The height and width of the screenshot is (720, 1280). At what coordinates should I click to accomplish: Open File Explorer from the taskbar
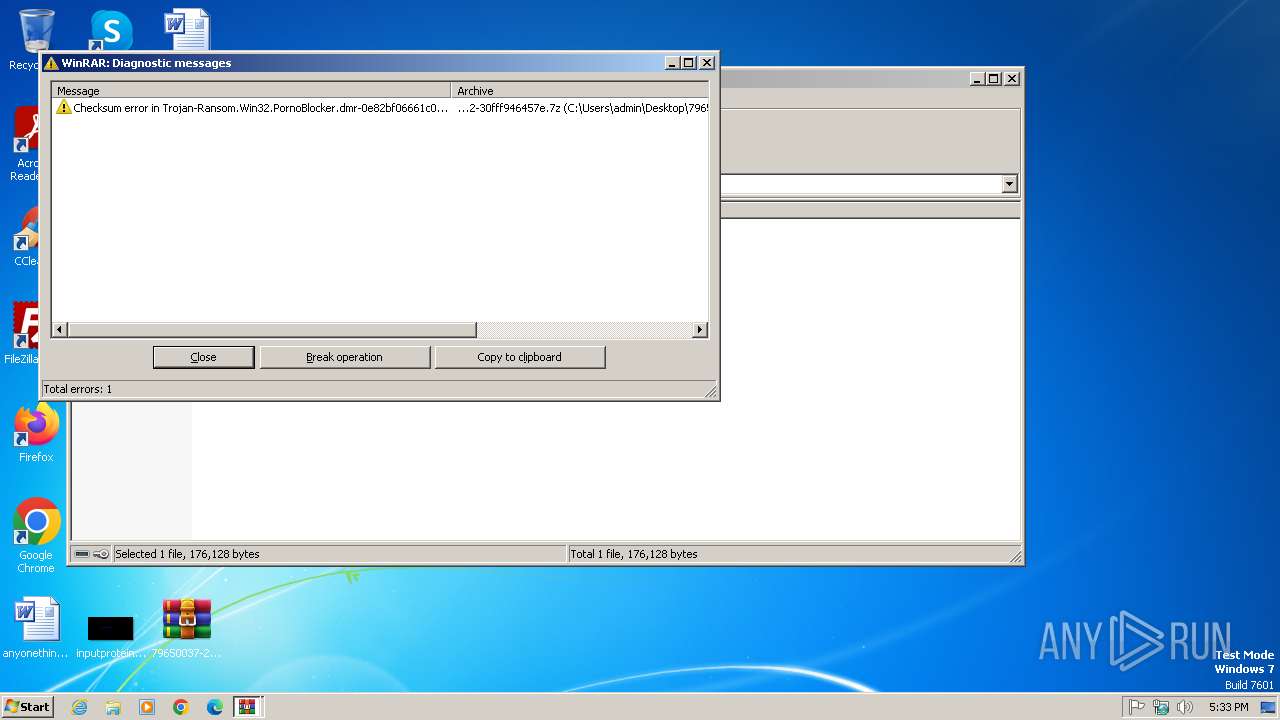[x=113, y=707]
